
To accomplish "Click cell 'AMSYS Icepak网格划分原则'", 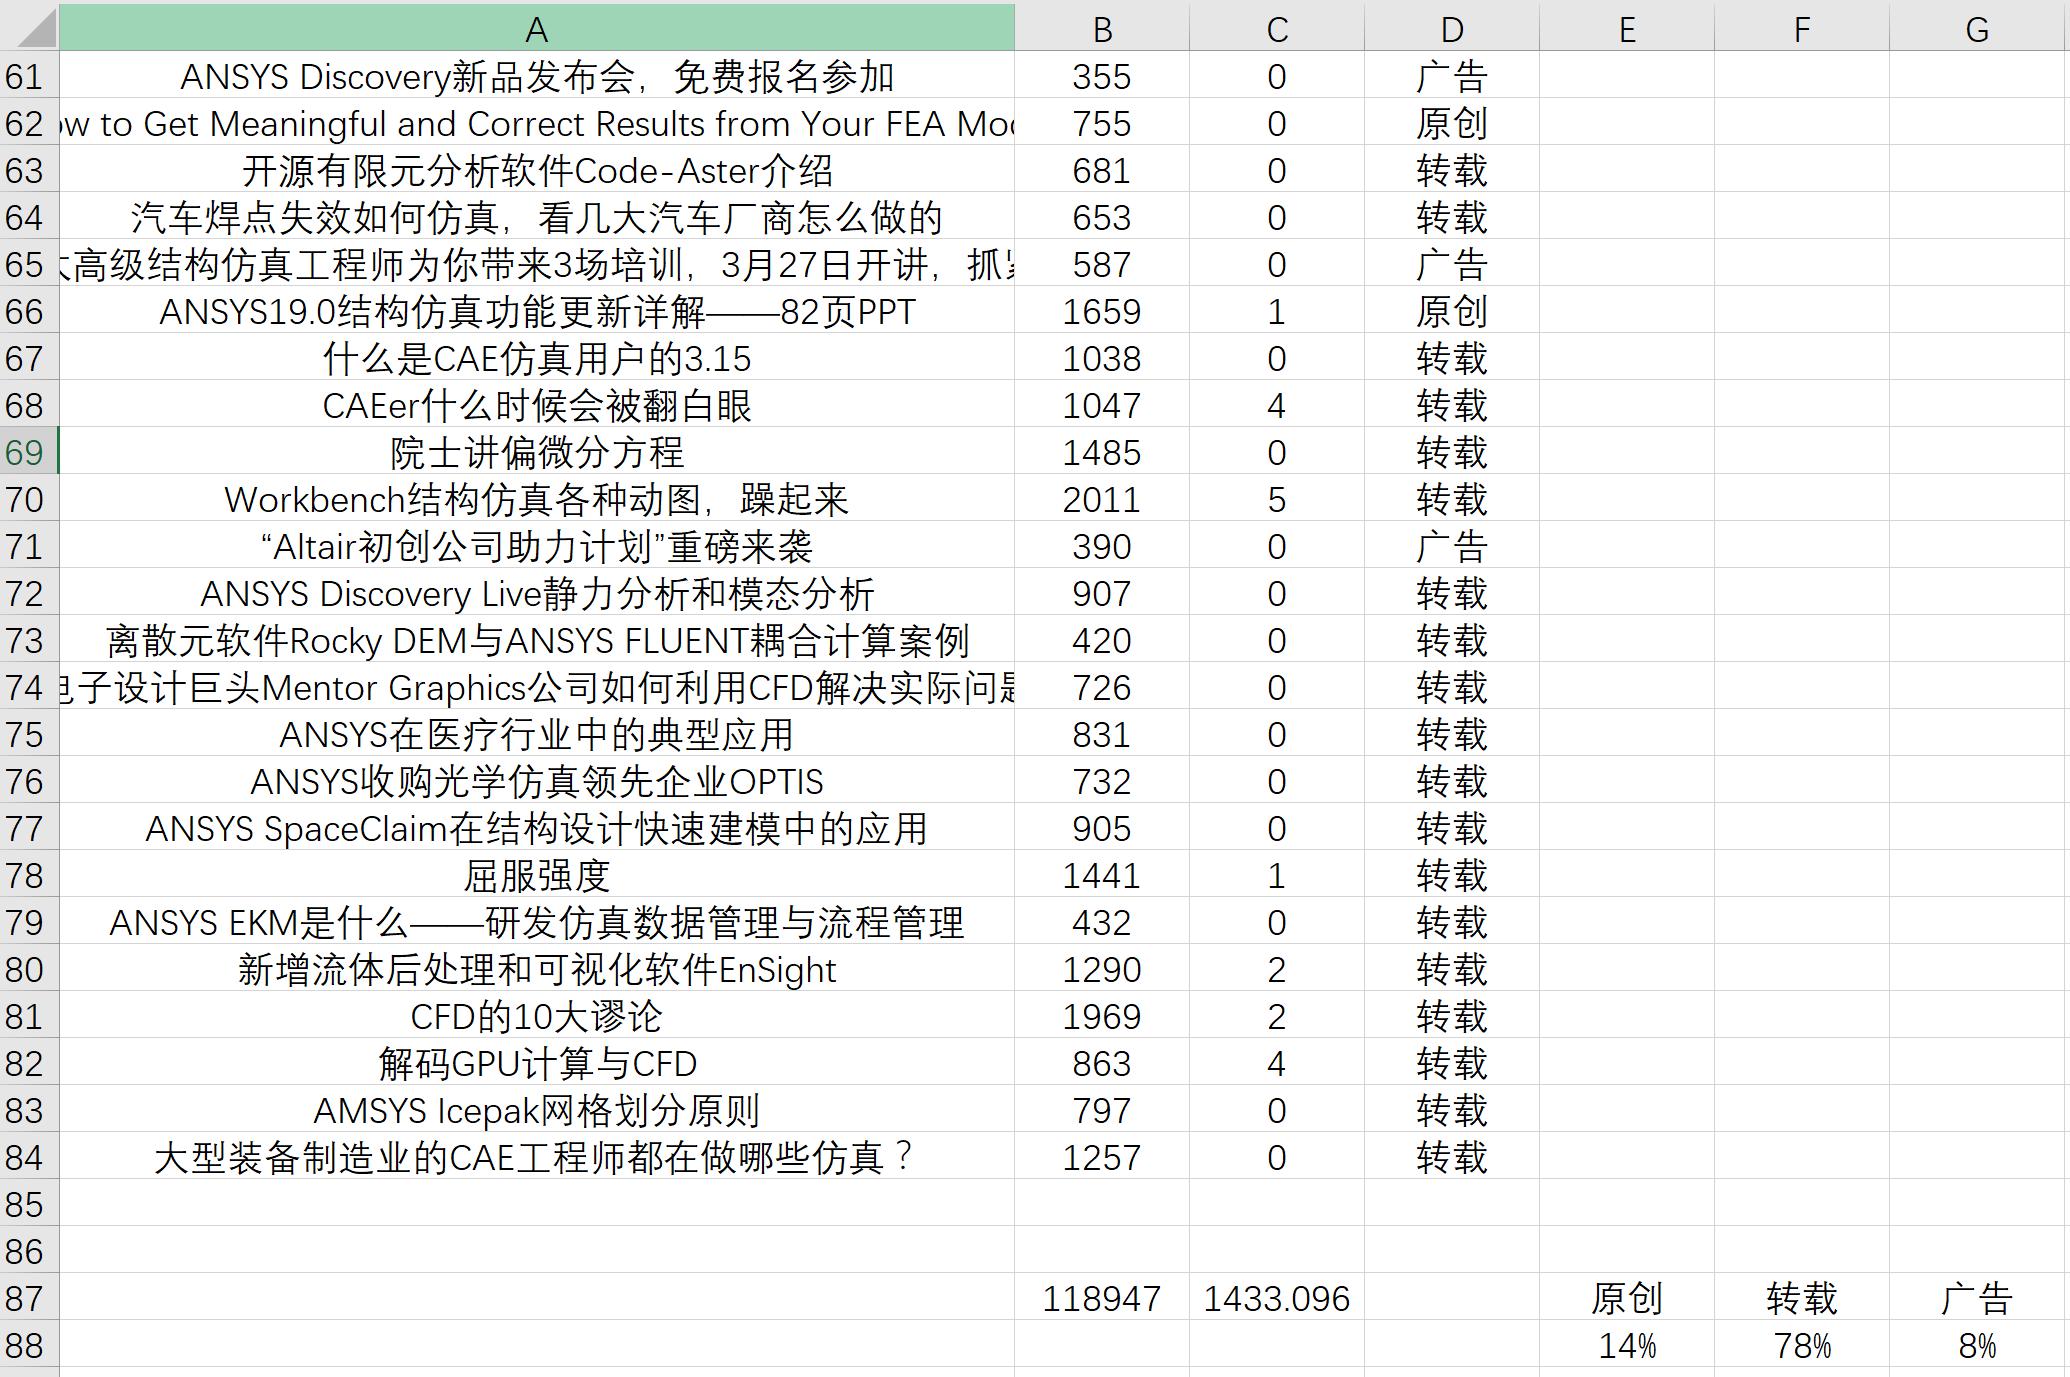I will (537, 1111).
